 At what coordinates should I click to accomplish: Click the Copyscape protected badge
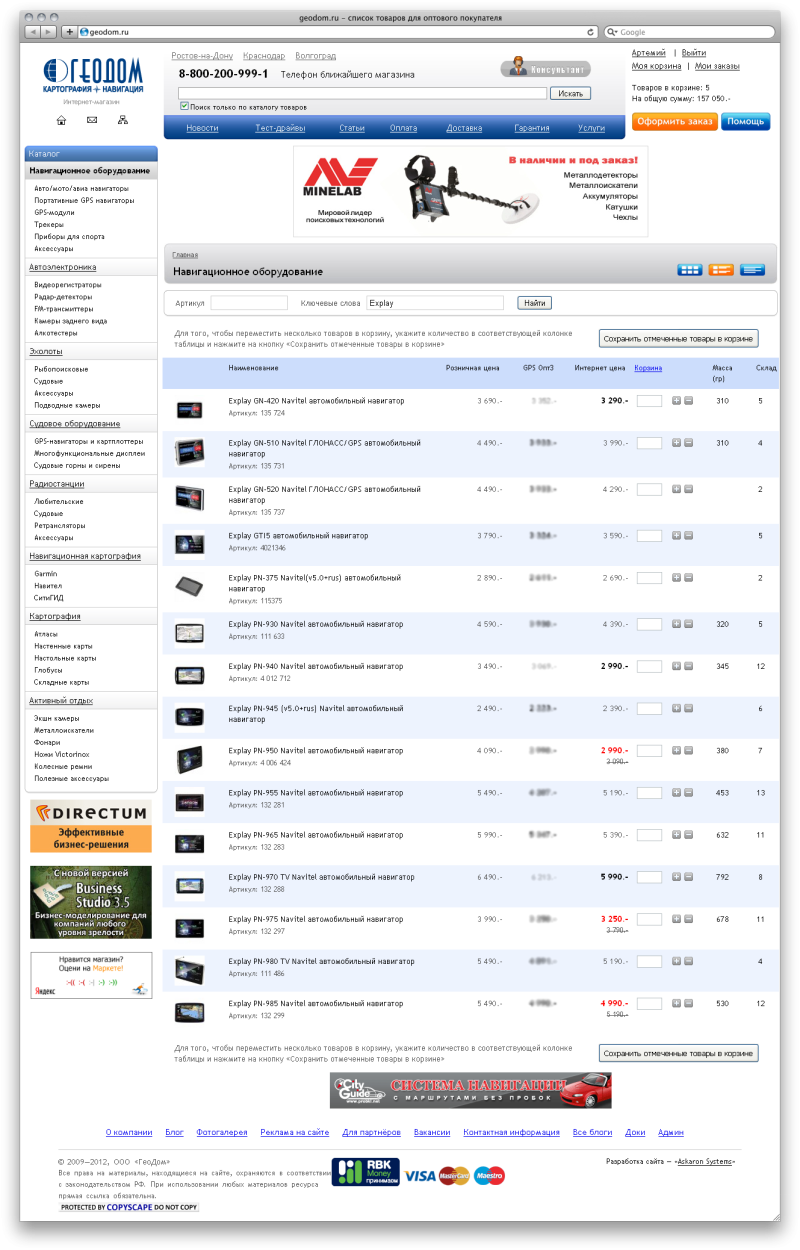(129, 1208)
